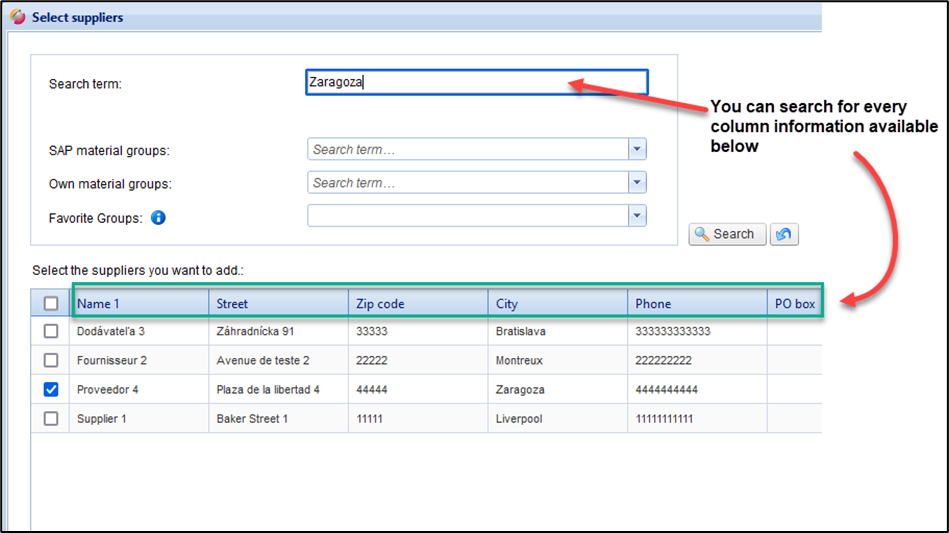949x533 pixels.
Task: Click the Select suppliers window logo icon
Action: click(19, 17)
